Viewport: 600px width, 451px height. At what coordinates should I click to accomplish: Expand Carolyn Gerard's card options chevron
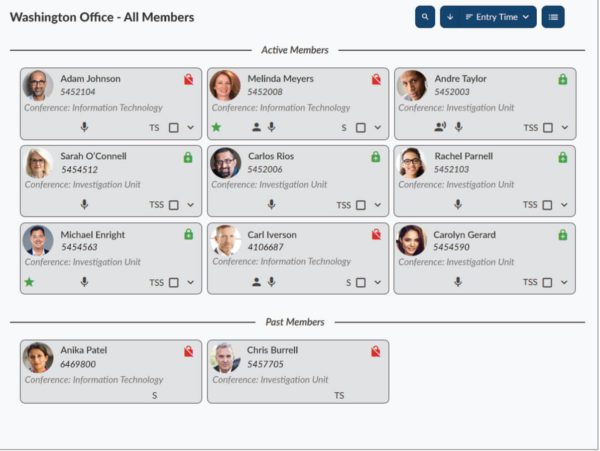[x=564, y=282]
